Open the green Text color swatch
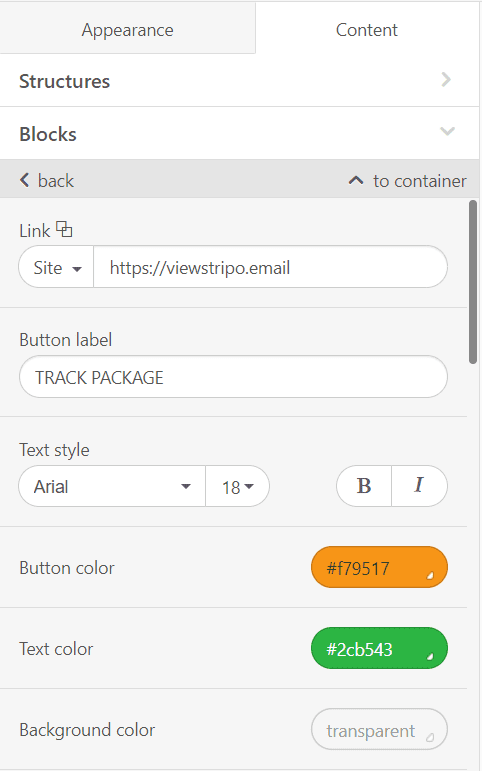Screen dimensions: 482x771 tap(379, 649)
